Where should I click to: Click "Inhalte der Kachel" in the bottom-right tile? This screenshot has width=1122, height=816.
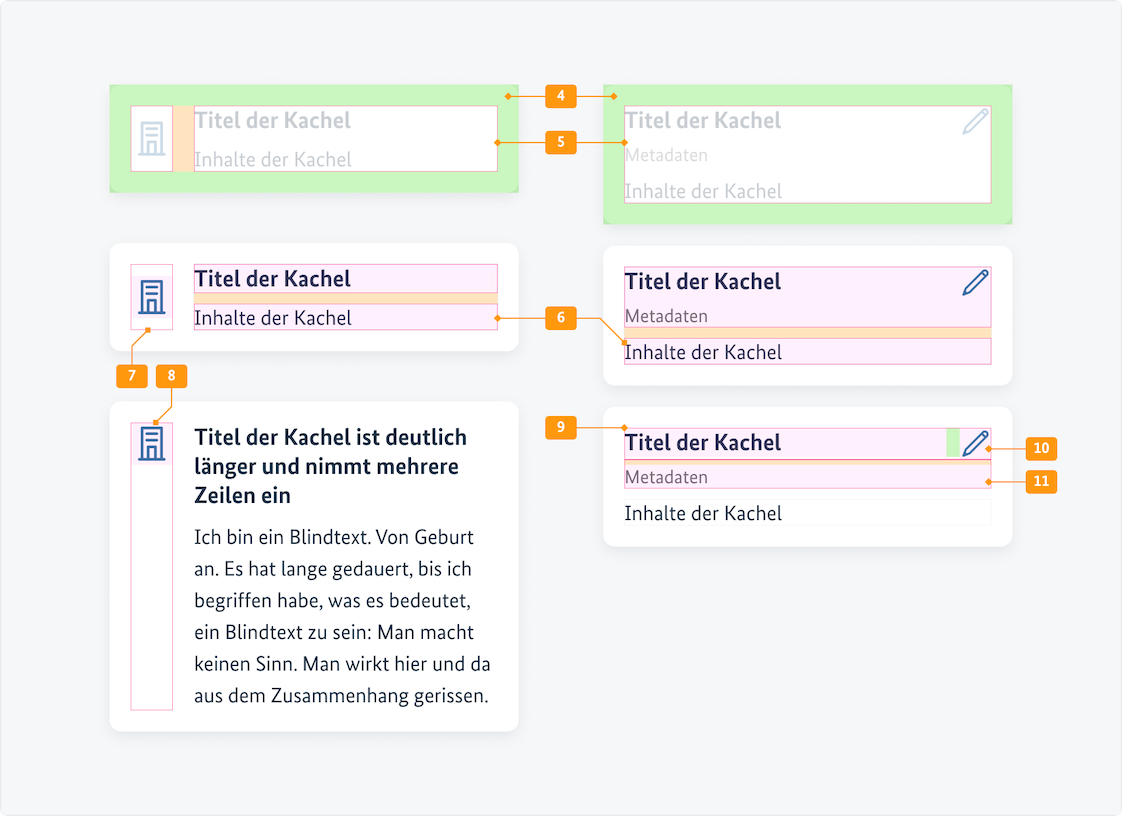pos(703,513)
